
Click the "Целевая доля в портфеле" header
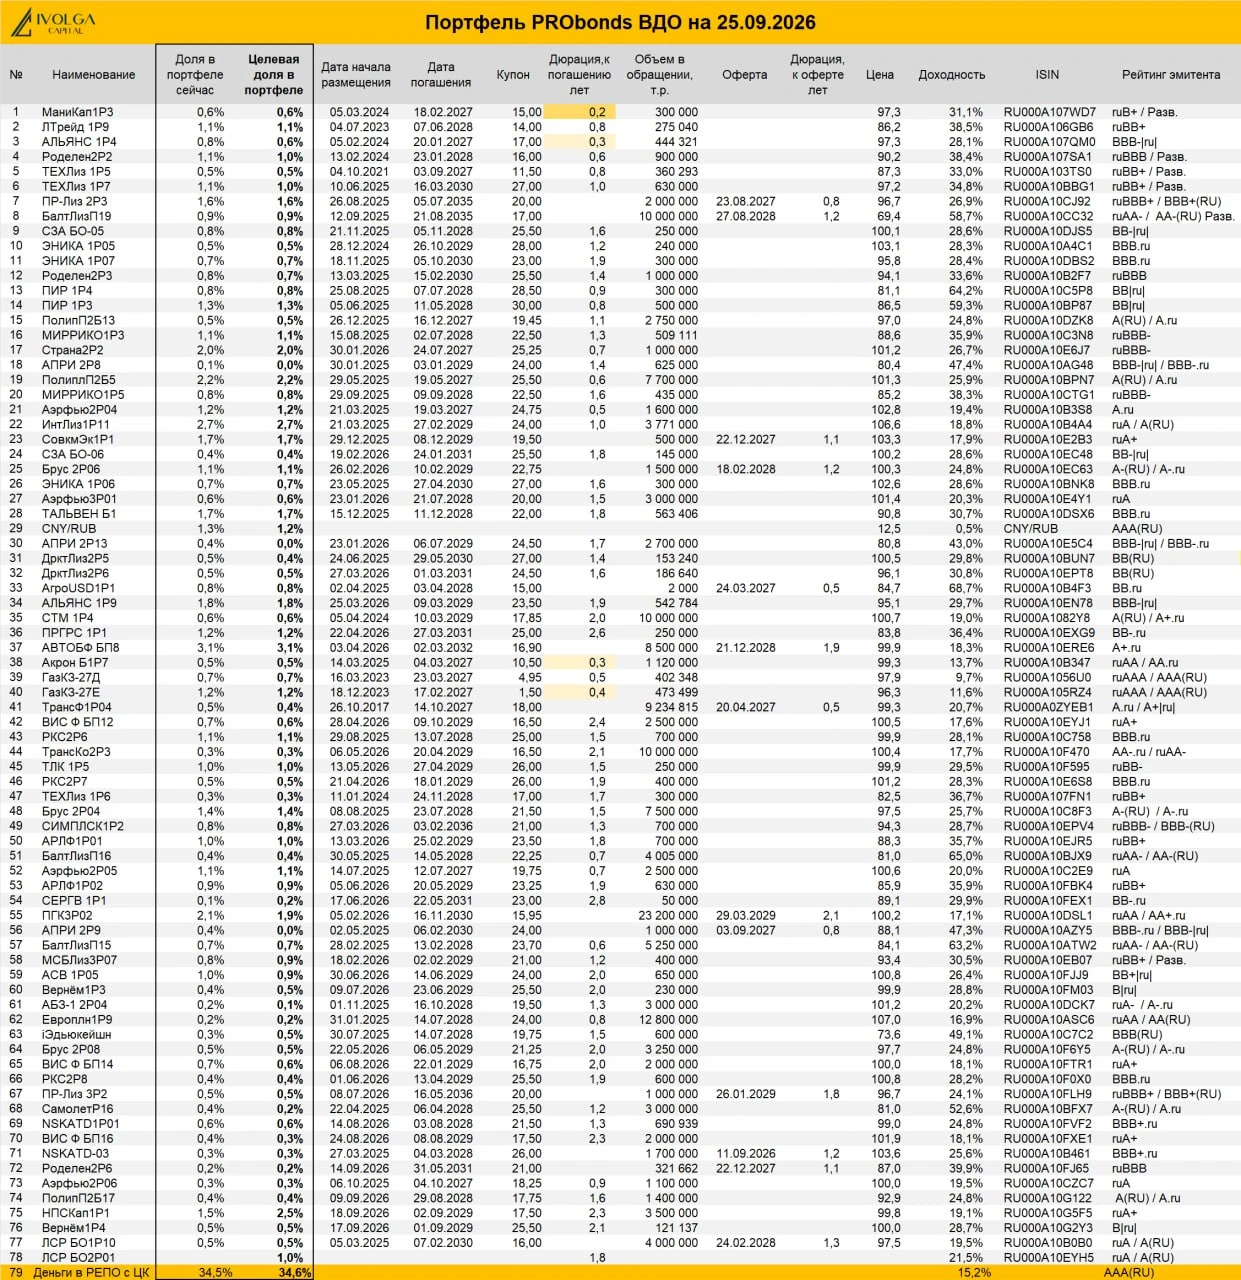pos(274,75)
